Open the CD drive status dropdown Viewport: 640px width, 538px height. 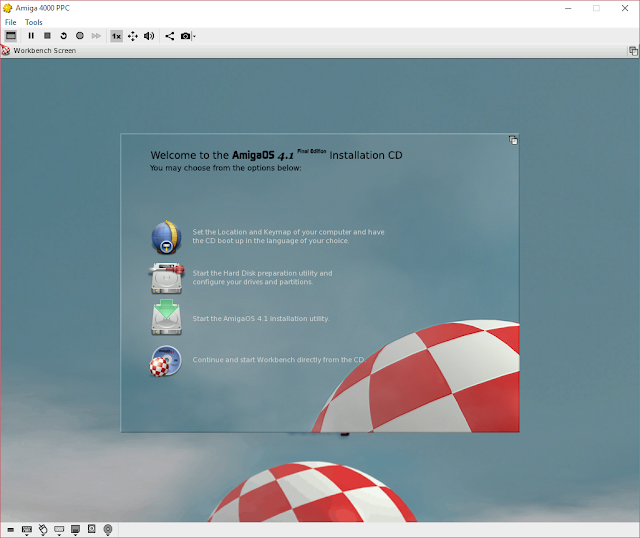[x=108, y=530]
